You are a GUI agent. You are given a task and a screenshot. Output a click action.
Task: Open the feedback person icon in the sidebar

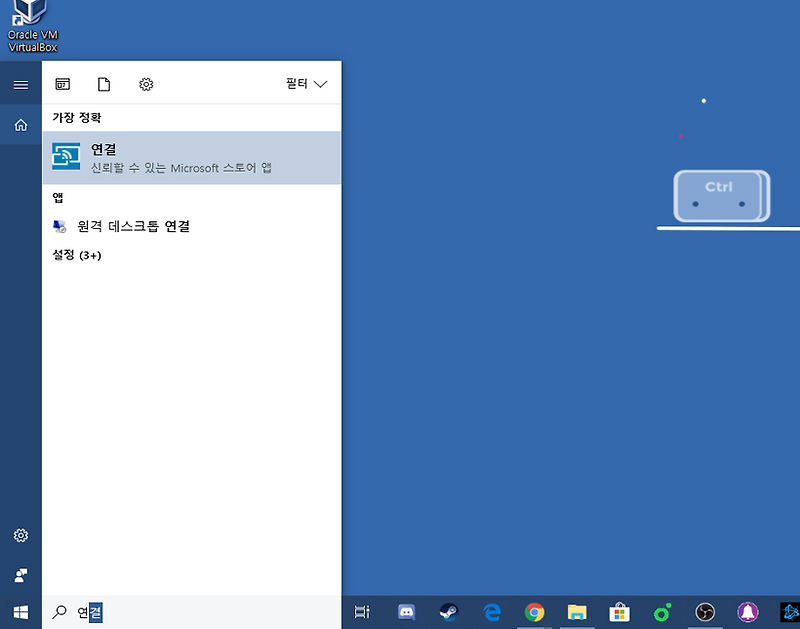pos(20,575)
